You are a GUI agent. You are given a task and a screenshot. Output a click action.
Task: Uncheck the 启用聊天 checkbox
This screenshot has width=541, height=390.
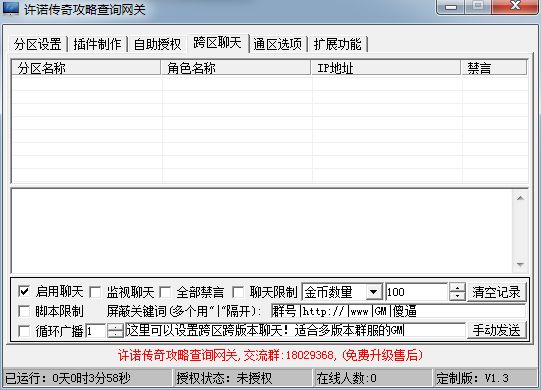(24, 292)
